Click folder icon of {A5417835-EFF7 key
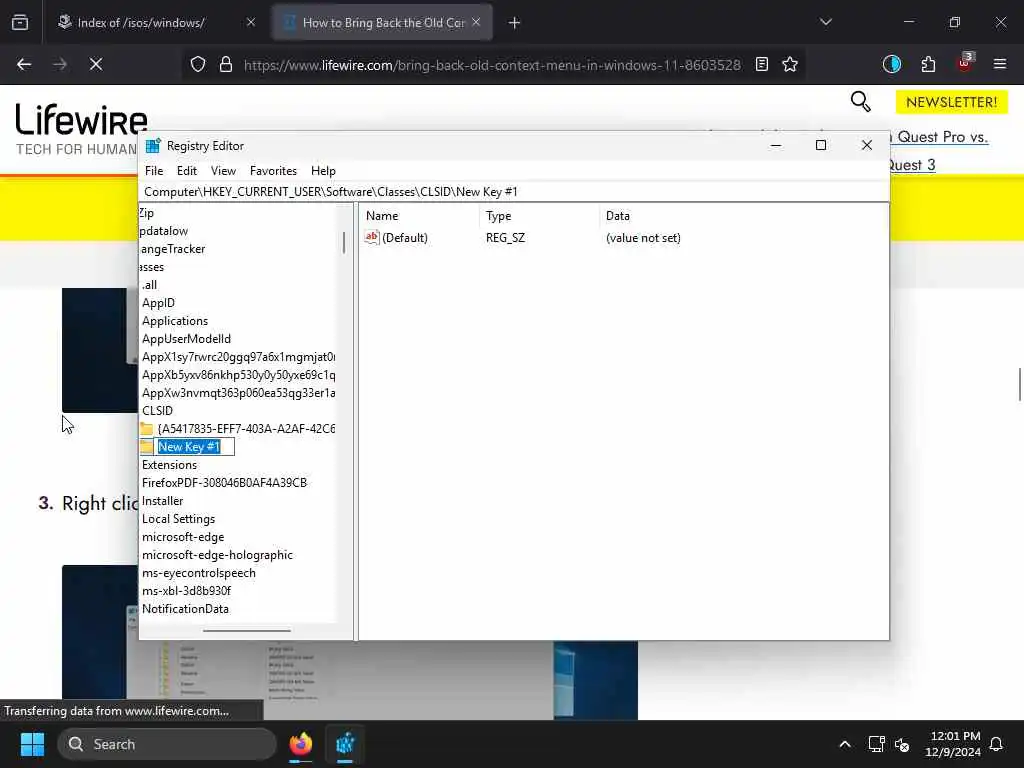 146,429
